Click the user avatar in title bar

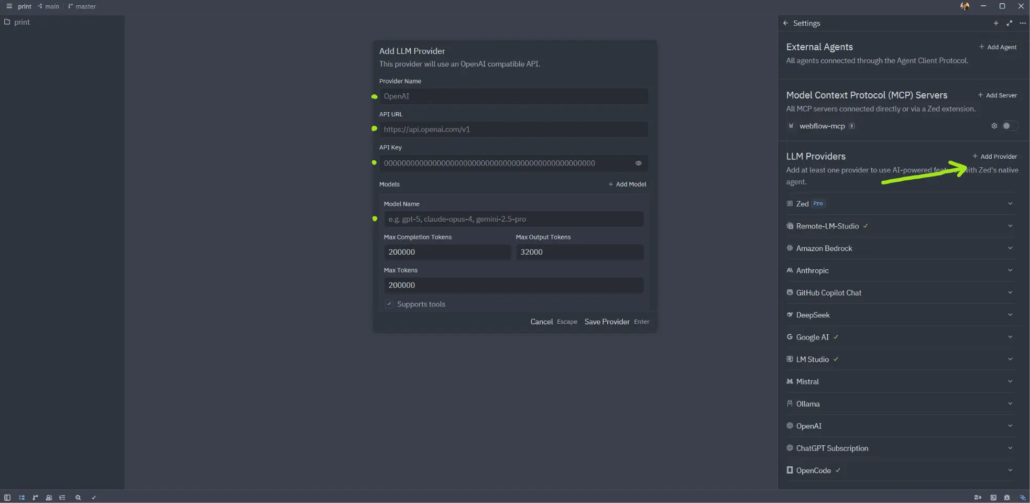(x=965, y=6)
